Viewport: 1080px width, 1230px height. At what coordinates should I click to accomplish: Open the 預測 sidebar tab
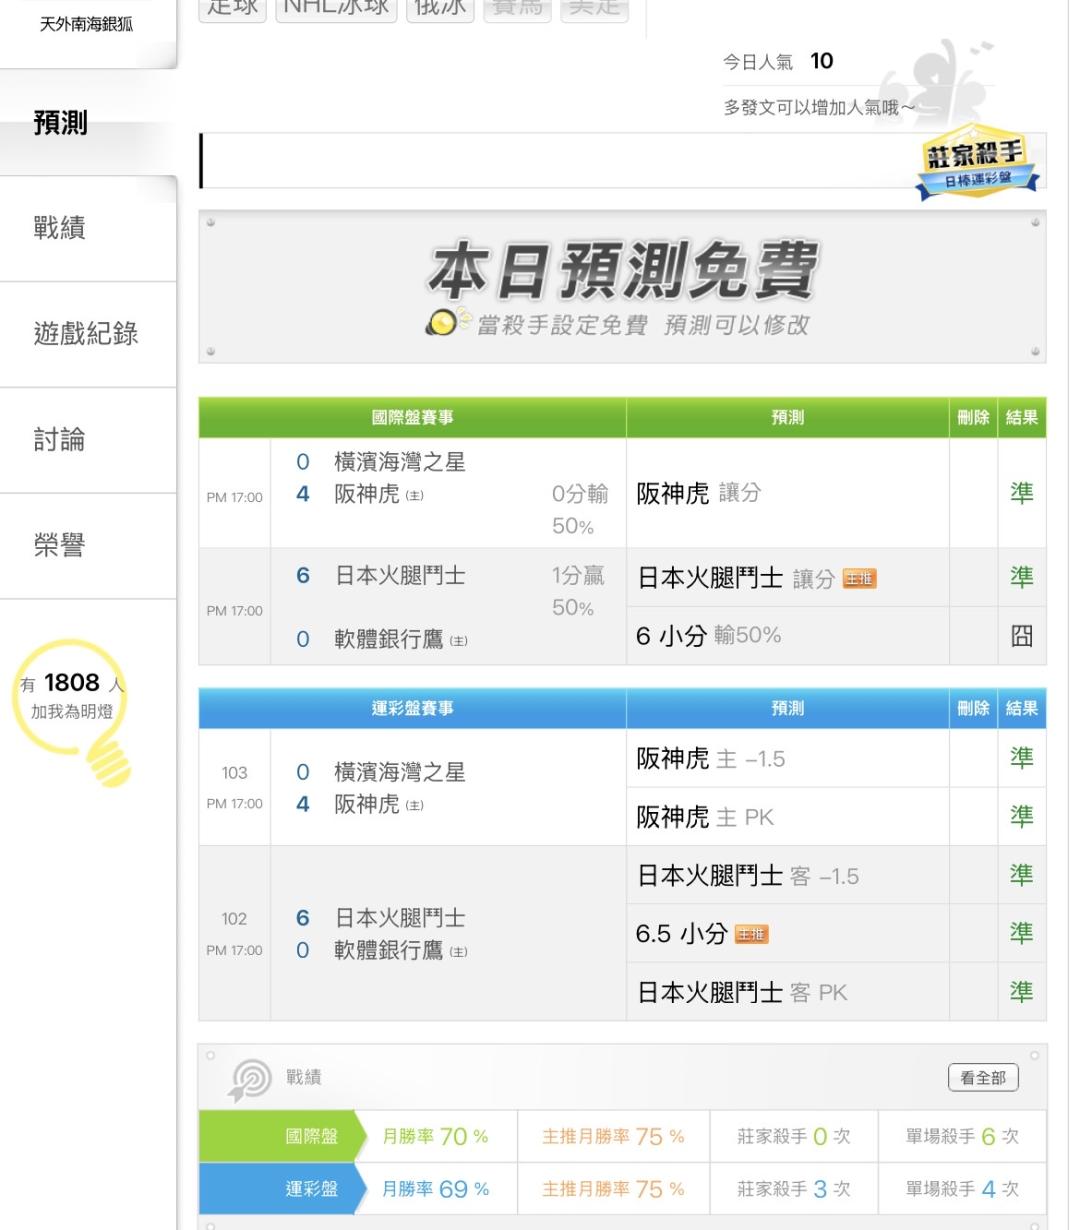[x=62, y=123]
